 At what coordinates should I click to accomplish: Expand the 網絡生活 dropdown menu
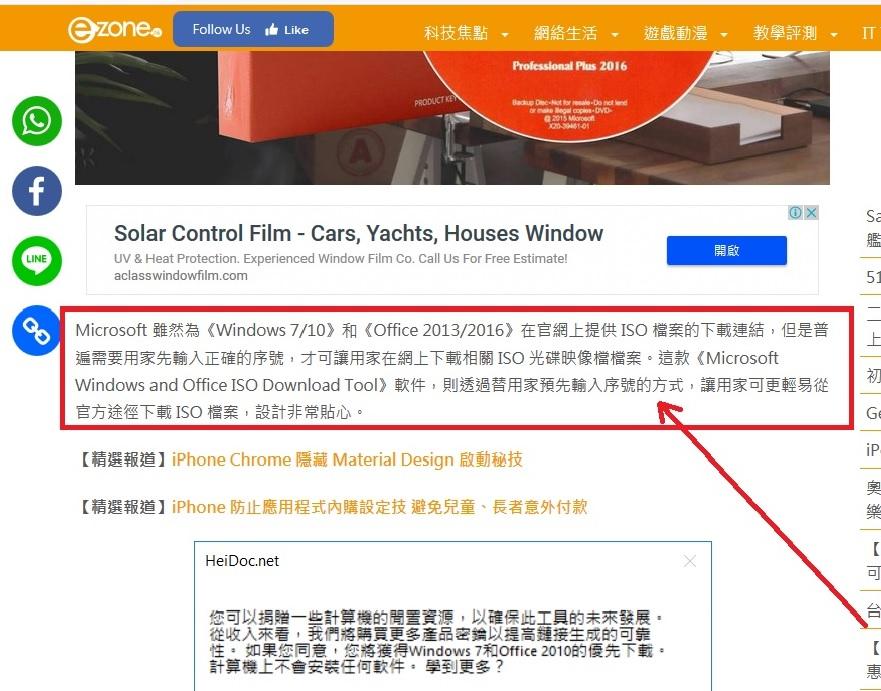(x=576, y=33)
